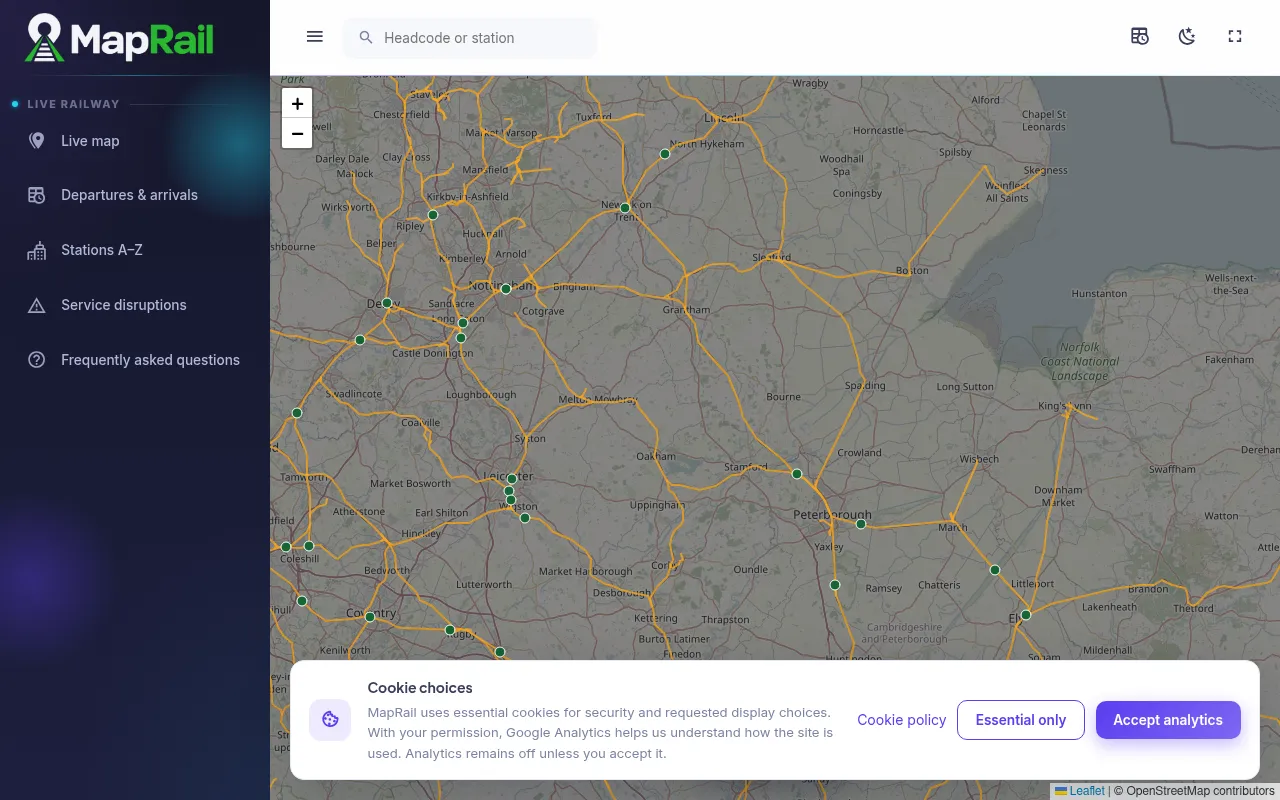
Task: Enter fullscreen mode
Action: [1235, 37]
